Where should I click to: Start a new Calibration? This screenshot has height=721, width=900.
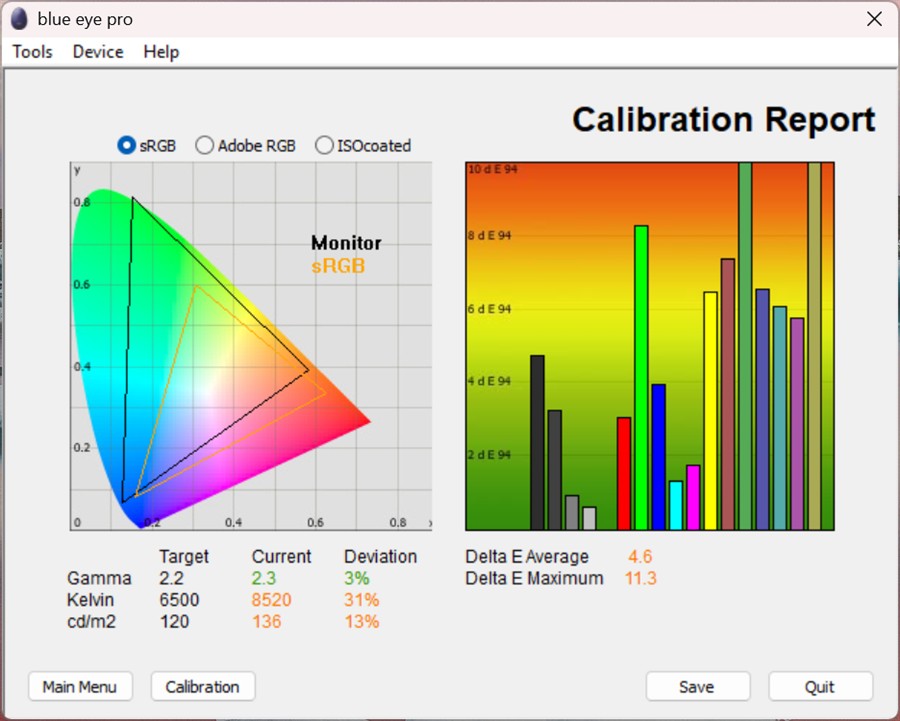coord(202,686)
